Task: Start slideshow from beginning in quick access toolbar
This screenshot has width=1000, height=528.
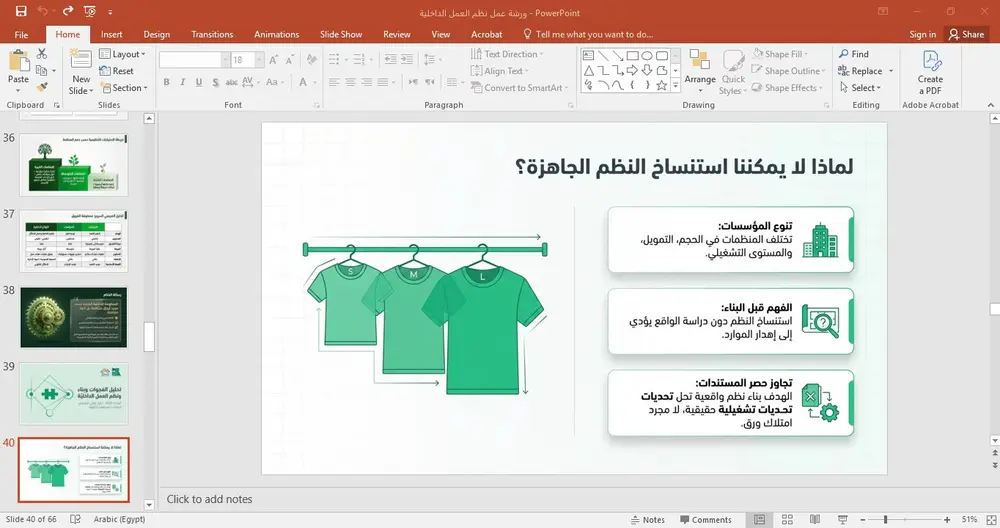Action: click(90, 11)
